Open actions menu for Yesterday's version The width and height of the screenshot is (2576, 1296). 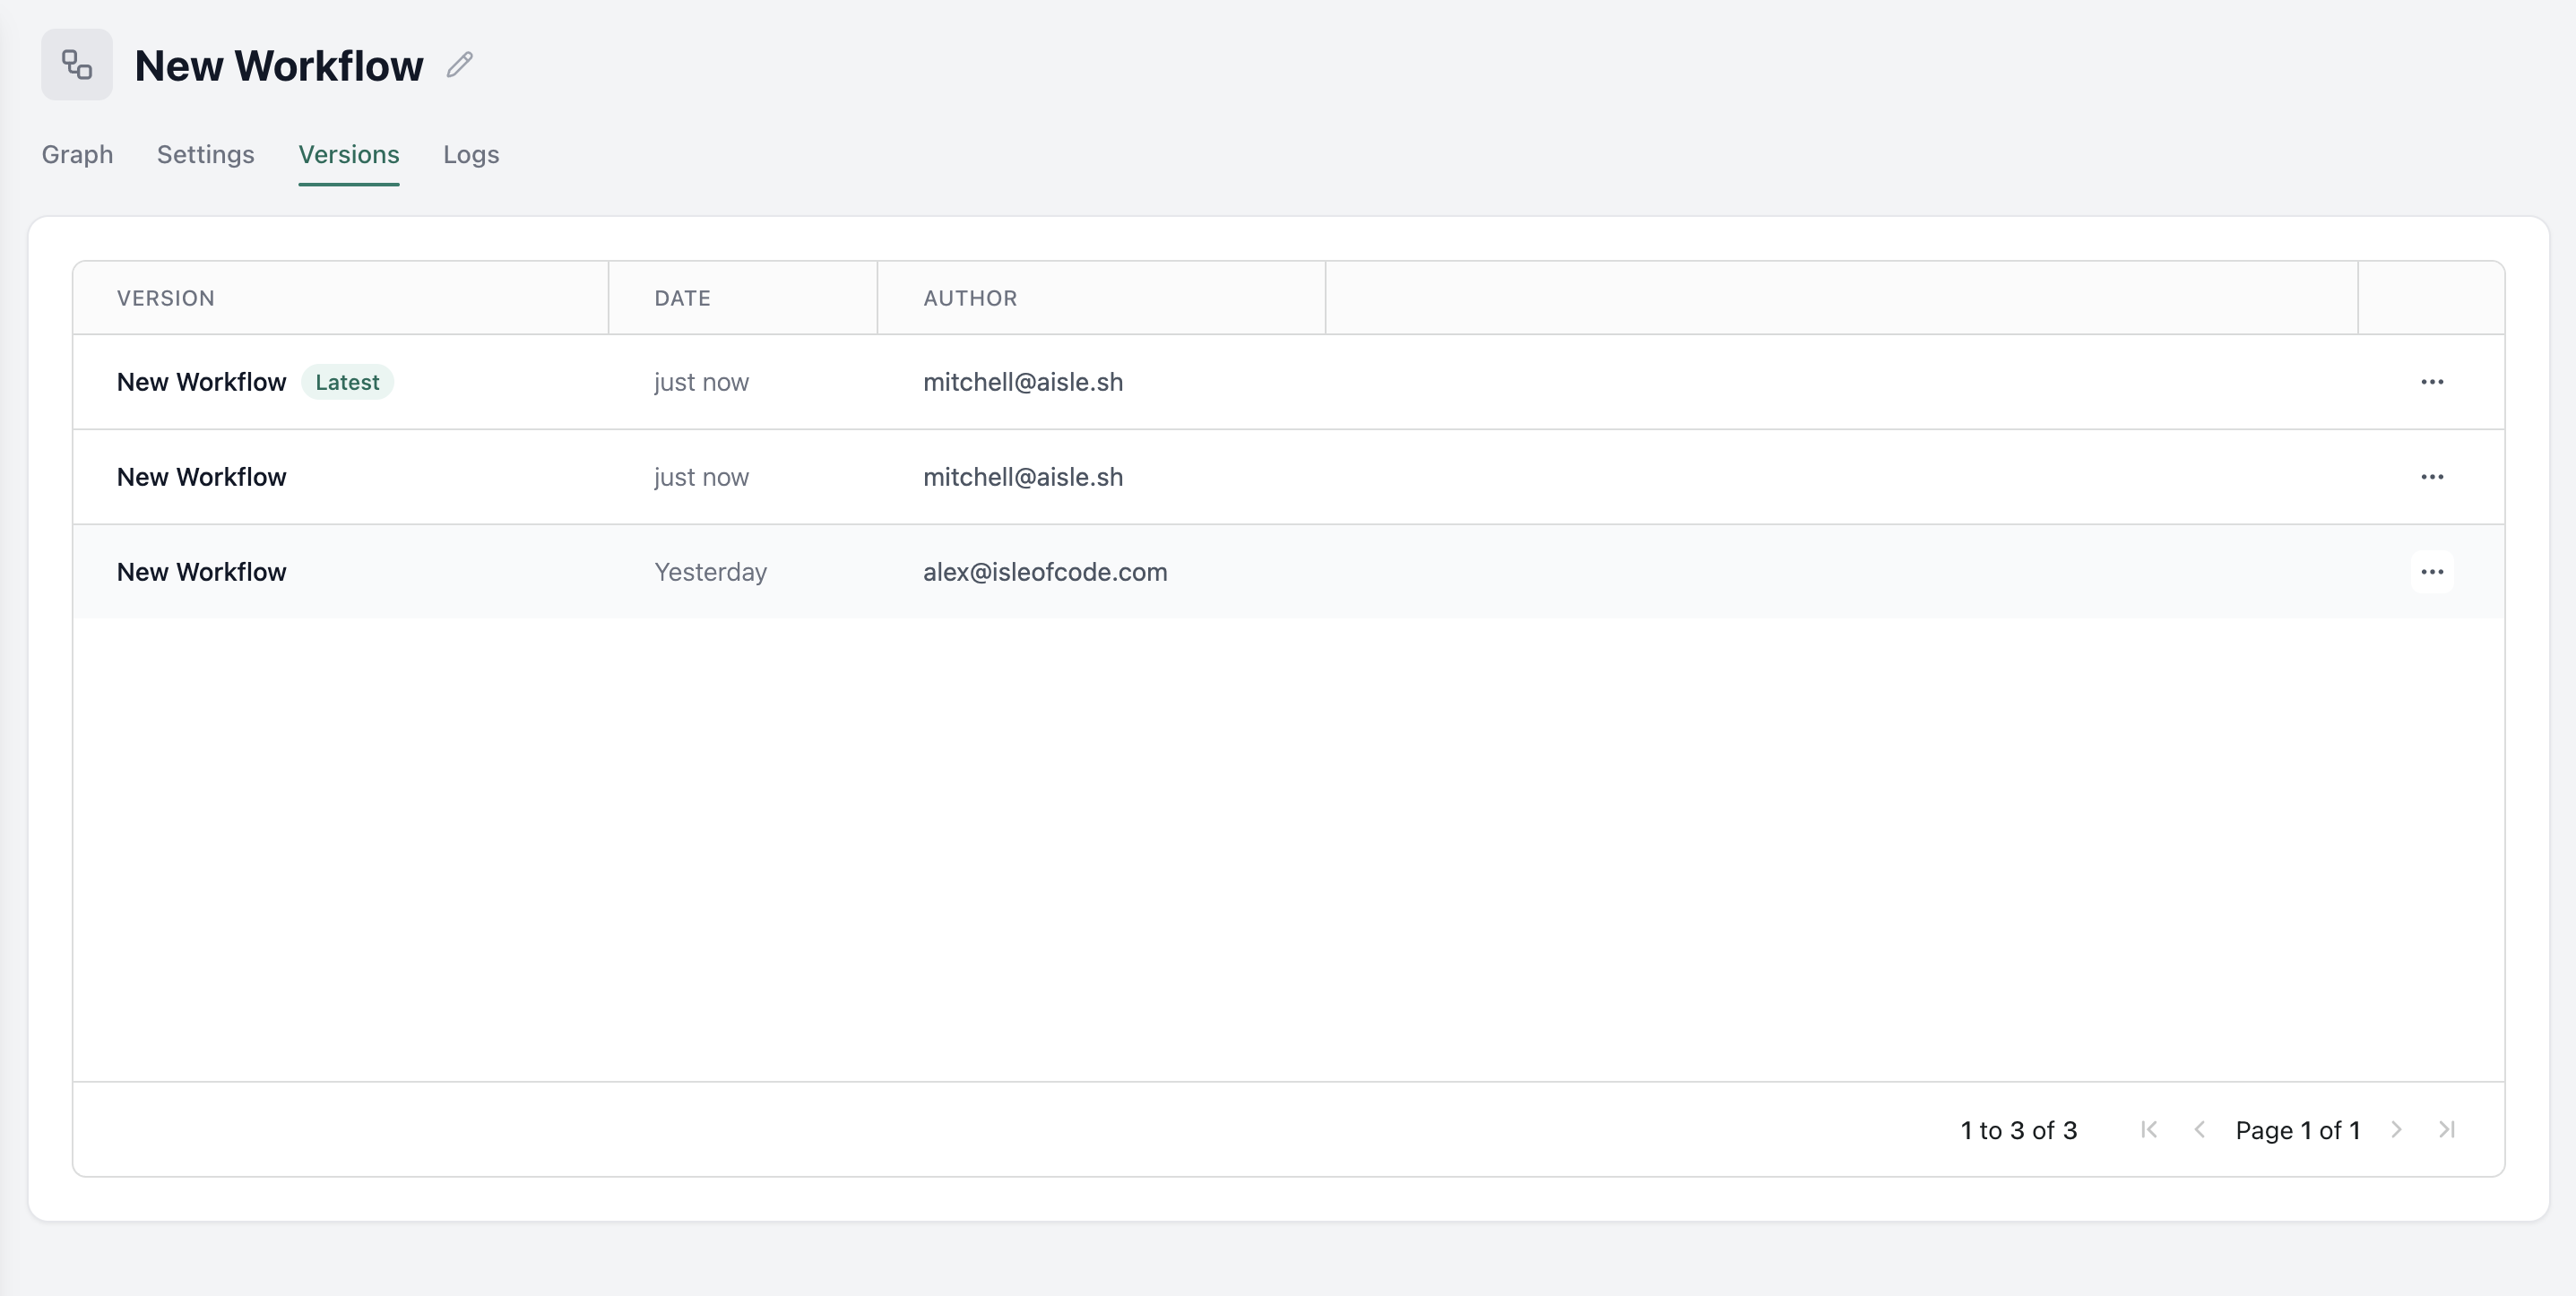point(2433,571)
